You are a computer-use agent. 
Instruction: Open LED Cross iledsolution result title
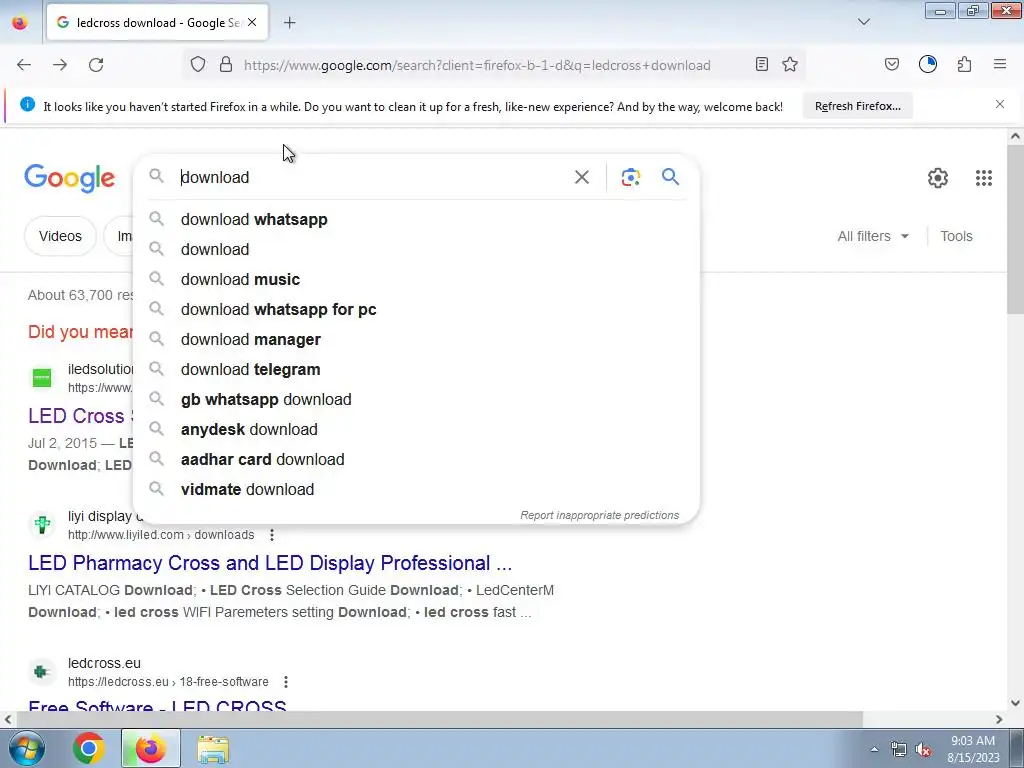80,416
